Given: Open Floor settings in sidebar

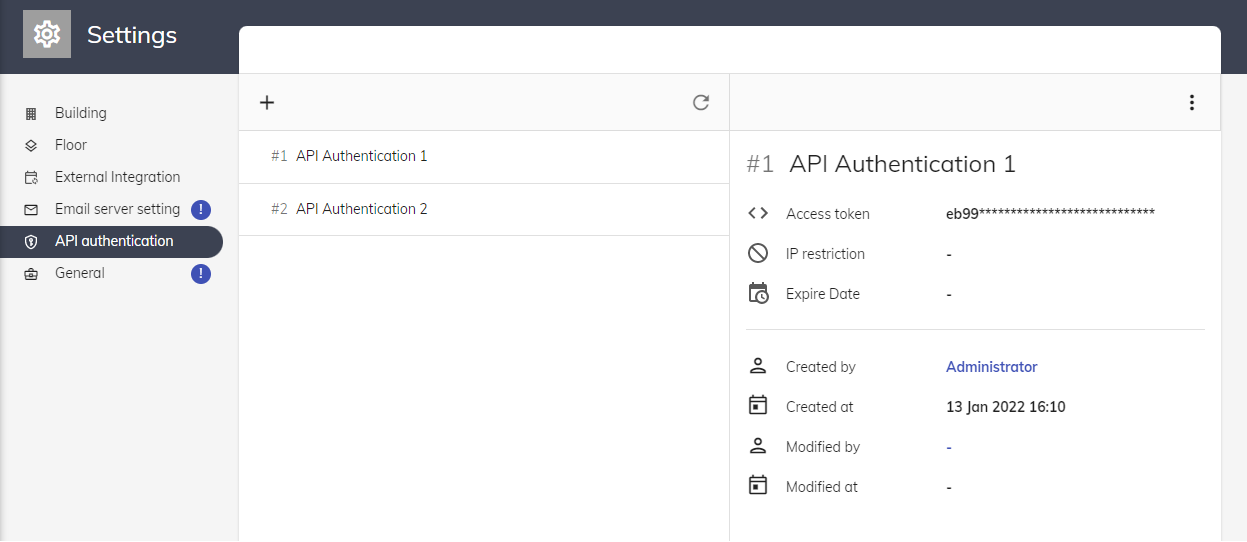Looking at the screenshot, I should [70, 145].
